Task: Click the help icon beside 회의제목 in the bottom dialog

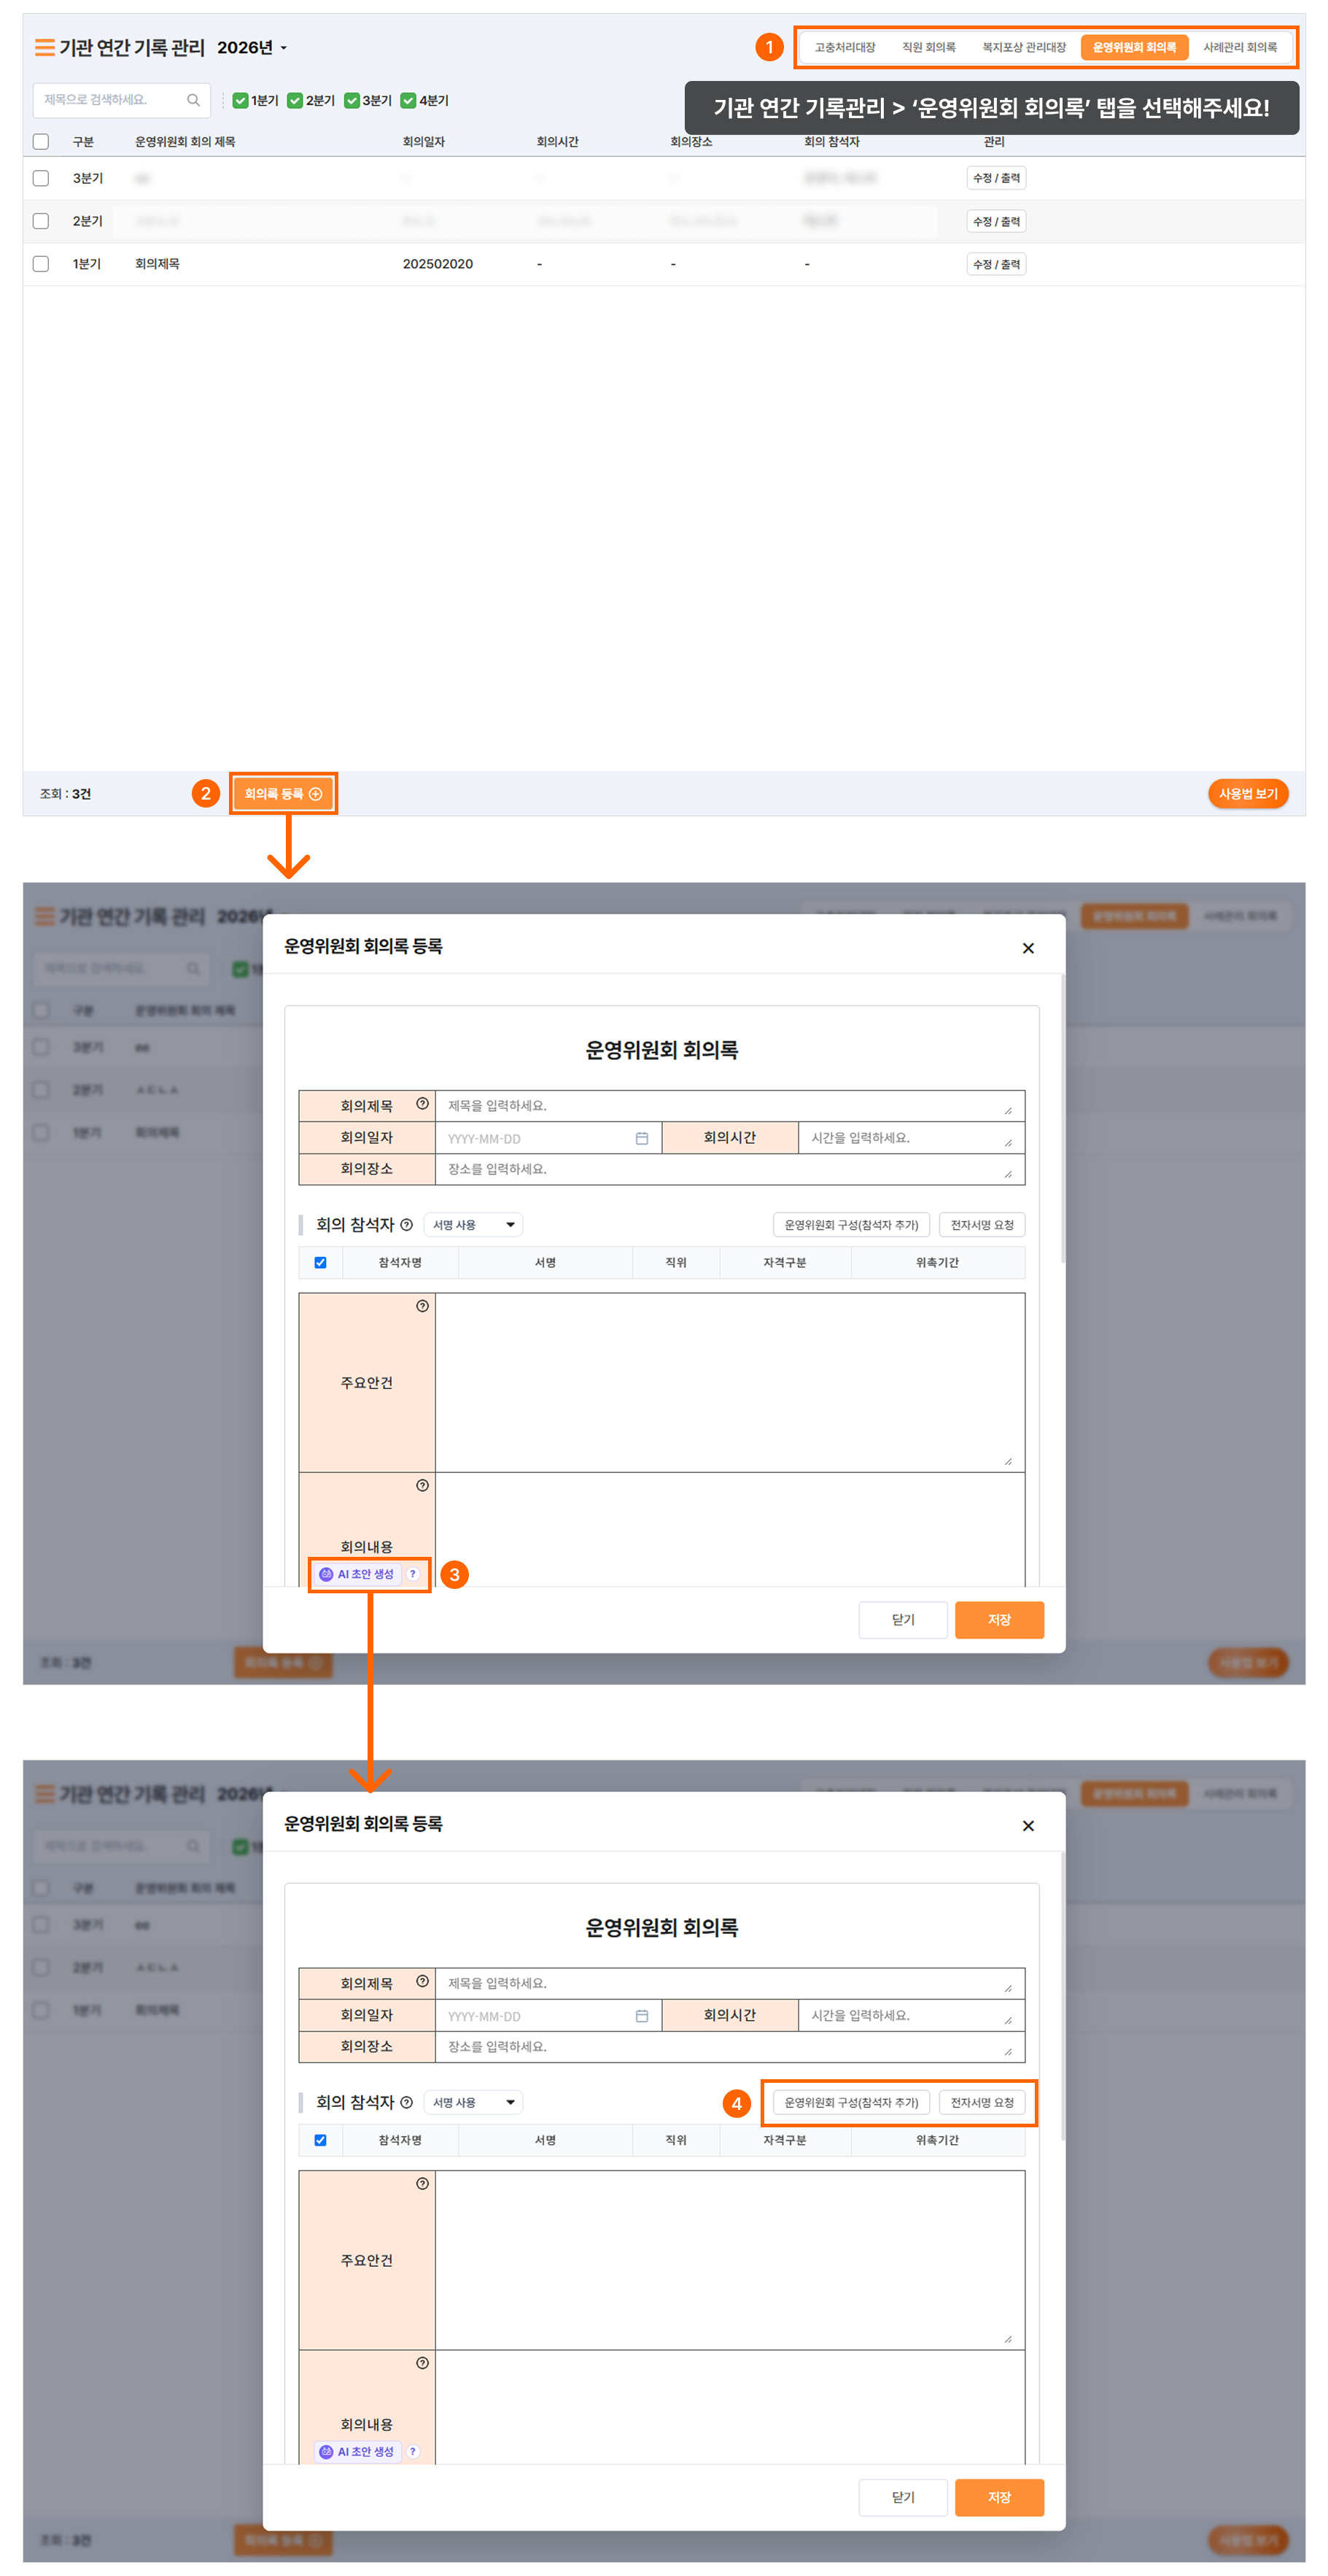Action: point(422,1980)
